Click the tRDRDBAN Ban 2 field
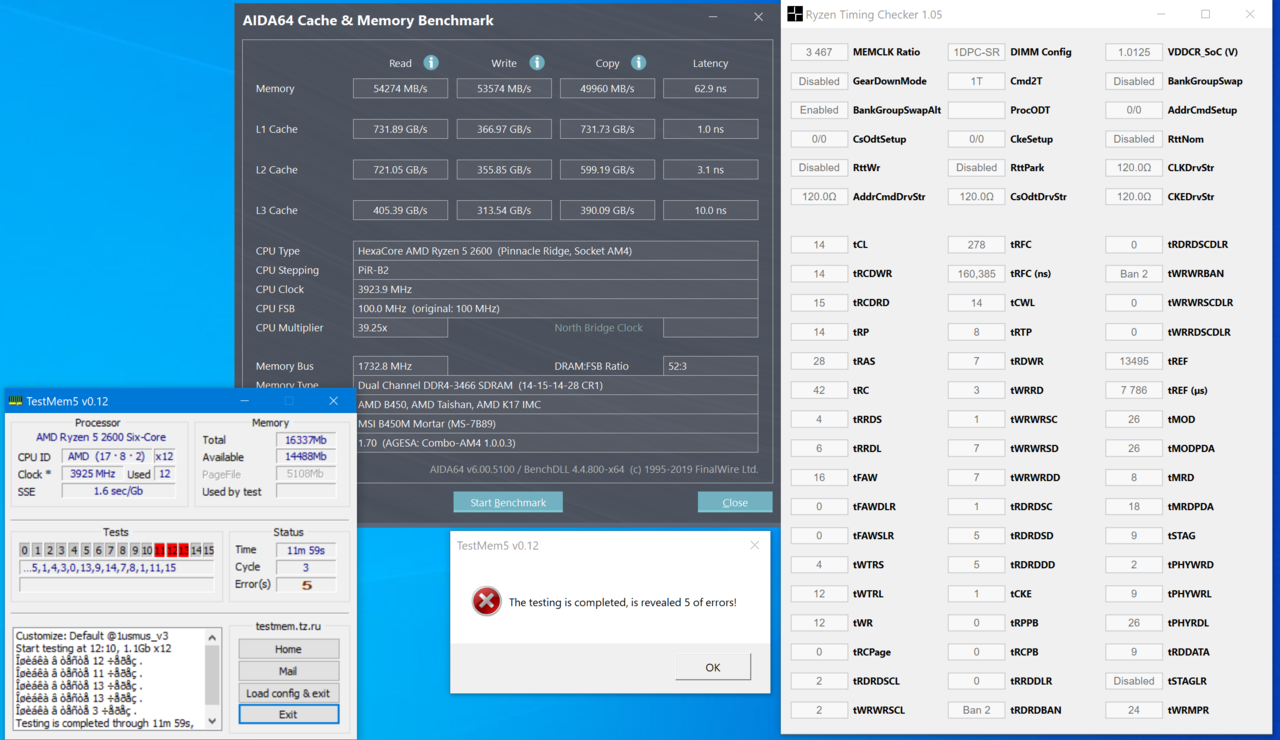The width and height of the screenshot is (1280, 740). [976, 710]
